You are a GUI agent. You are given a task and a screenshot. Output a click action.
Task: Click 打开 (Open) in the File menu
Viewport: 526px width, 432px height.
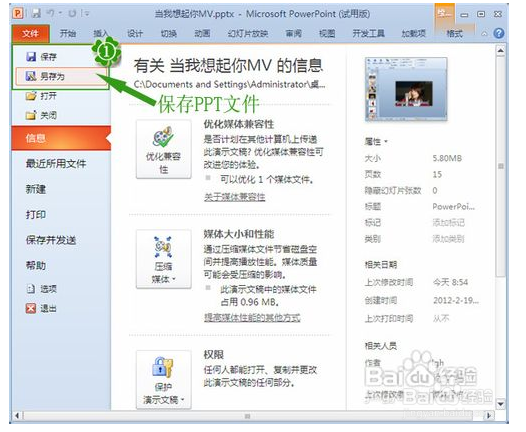[60, 96]
